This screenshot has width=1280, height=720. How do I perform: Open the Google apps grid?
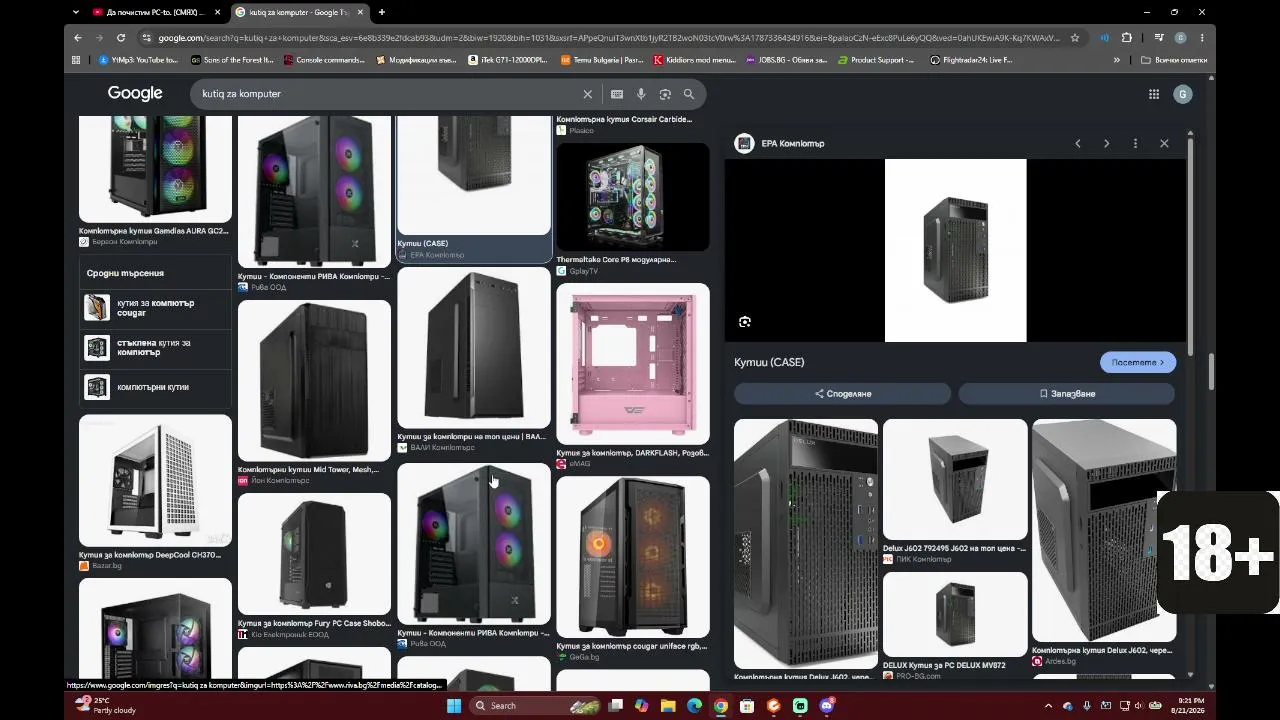(1154, 94)
